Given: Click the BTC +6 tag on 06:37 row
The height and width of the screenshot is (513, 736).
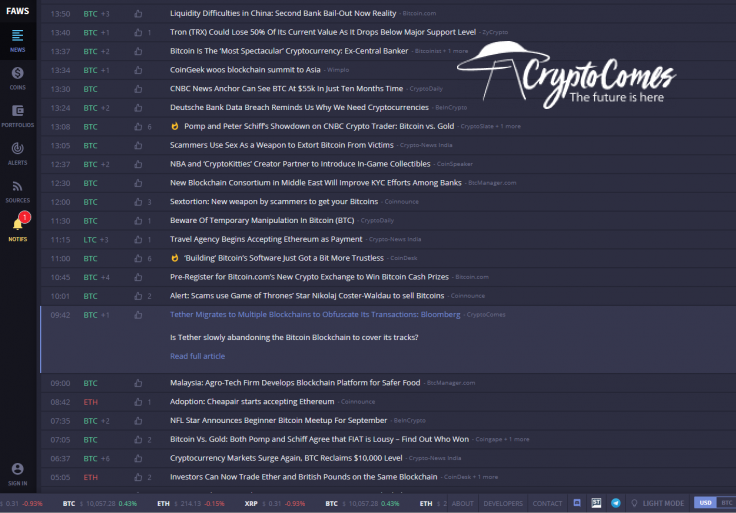Looking at the screenshot, I should (96, 459).
